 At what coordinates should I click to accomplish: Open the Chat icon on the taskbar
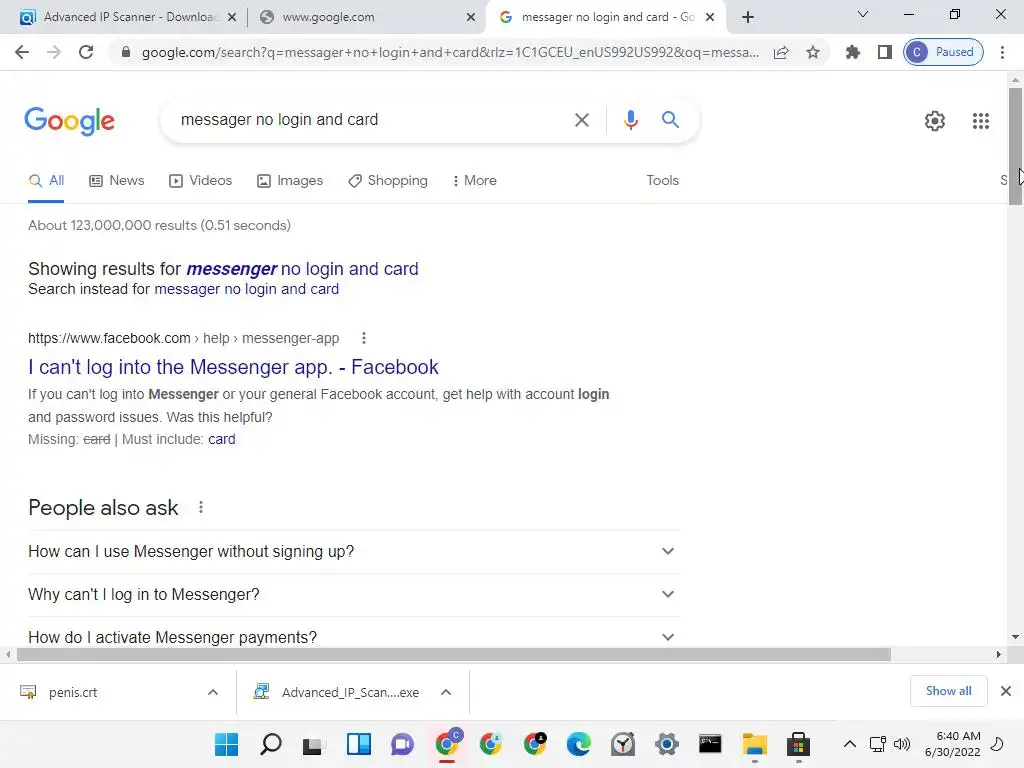click(402, 744)
